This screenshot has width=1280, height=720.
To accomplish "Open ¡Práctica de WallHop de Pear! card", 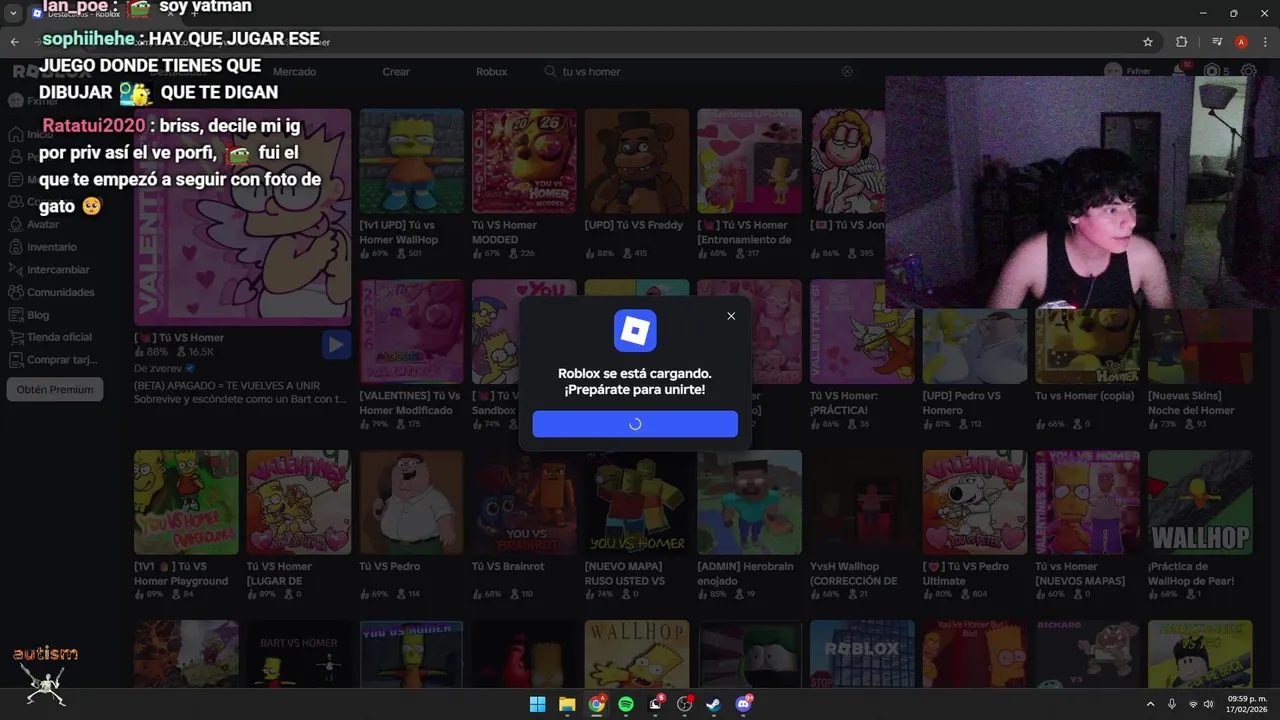I will click(x=1200, y=525).
